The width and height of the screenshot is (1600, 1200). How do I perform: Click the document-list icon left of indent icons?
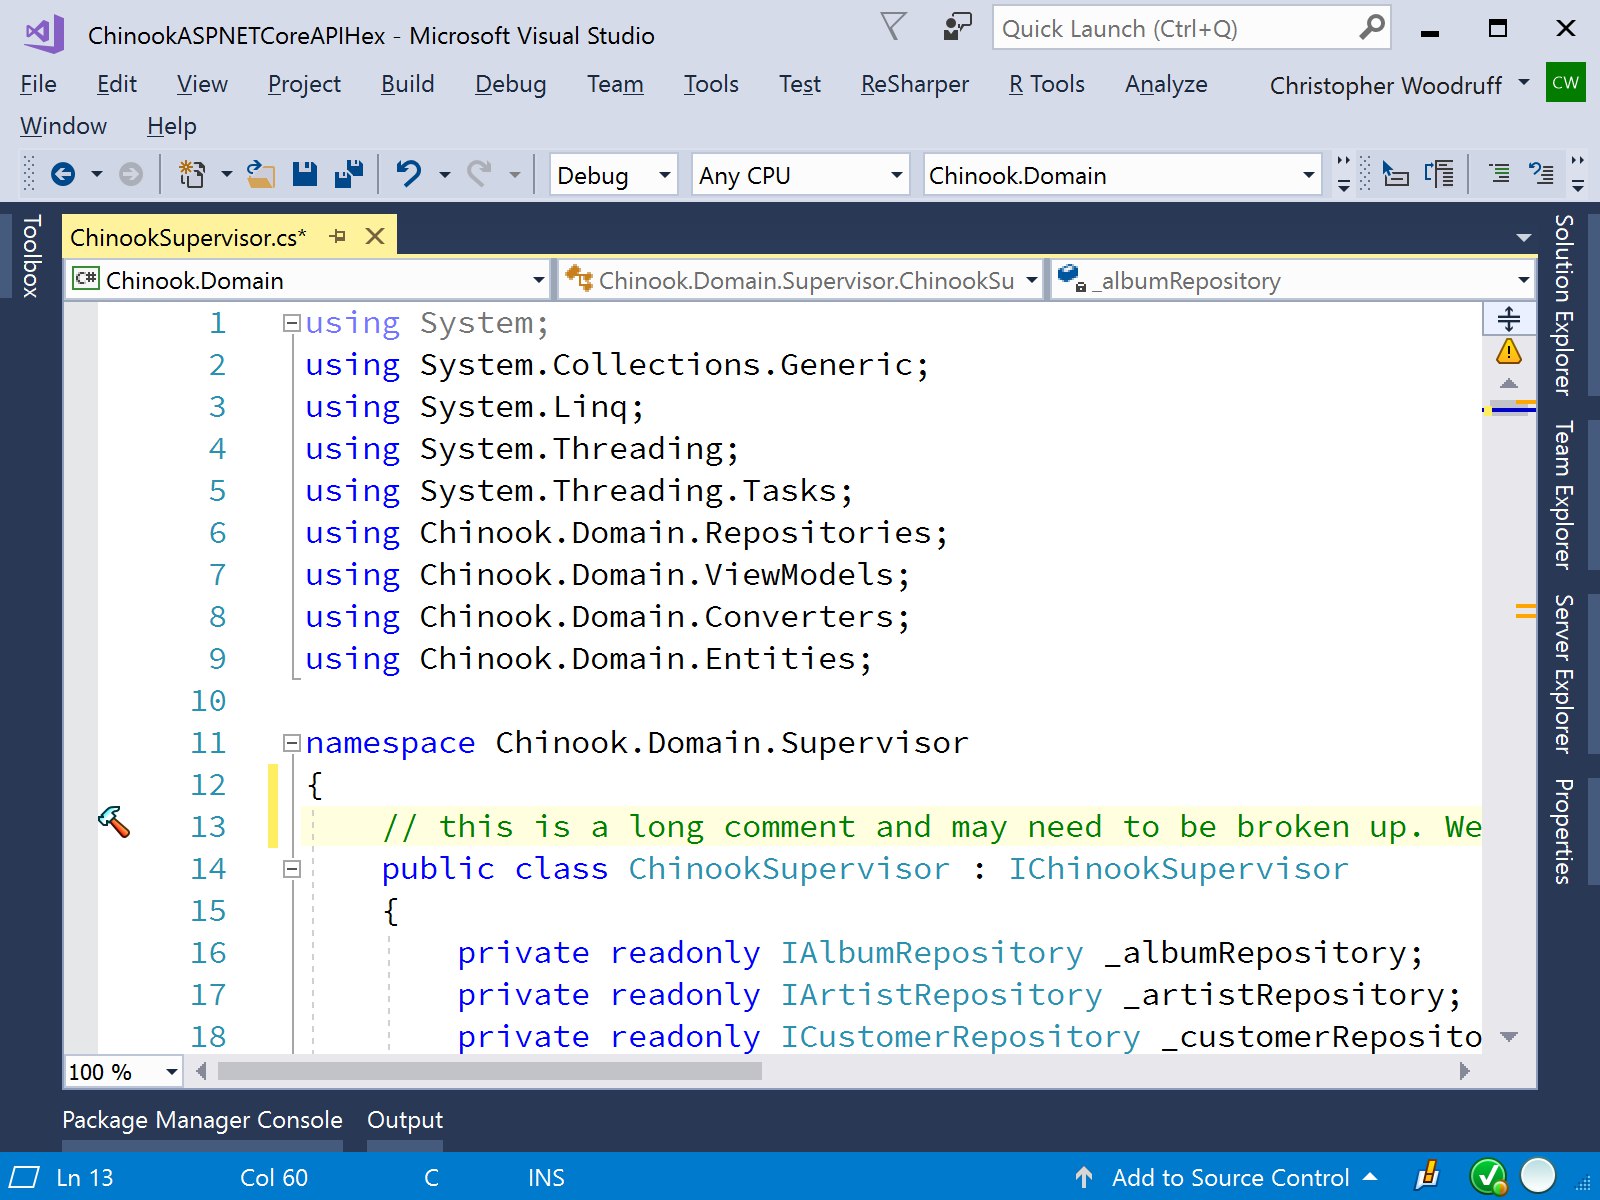pyautogui.click(x=1440, y=175)
